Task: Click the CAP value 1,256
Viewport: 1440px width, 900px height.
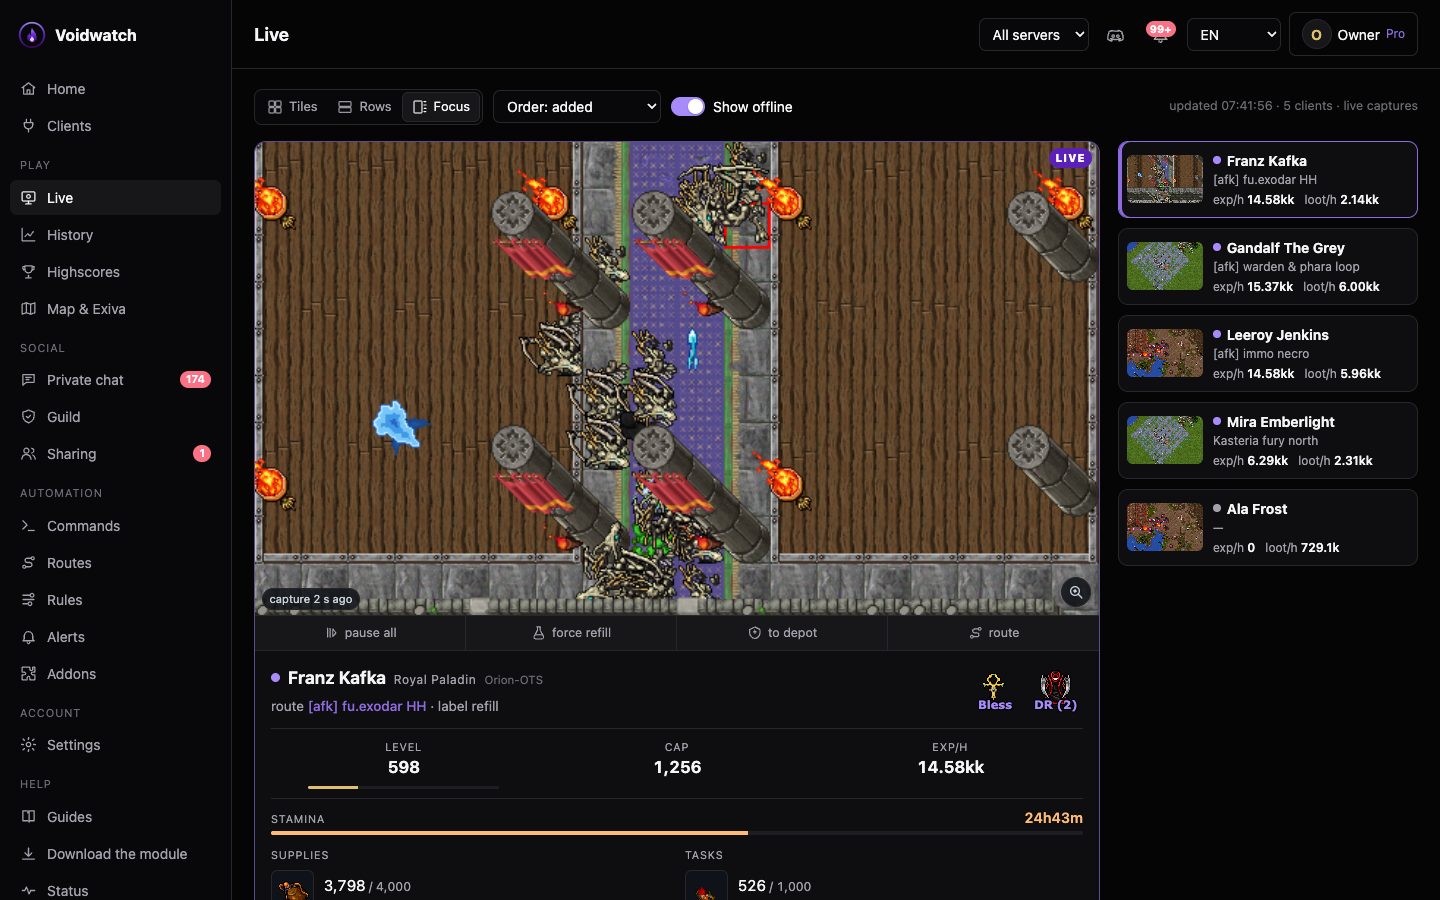Action: click(677, 767)
